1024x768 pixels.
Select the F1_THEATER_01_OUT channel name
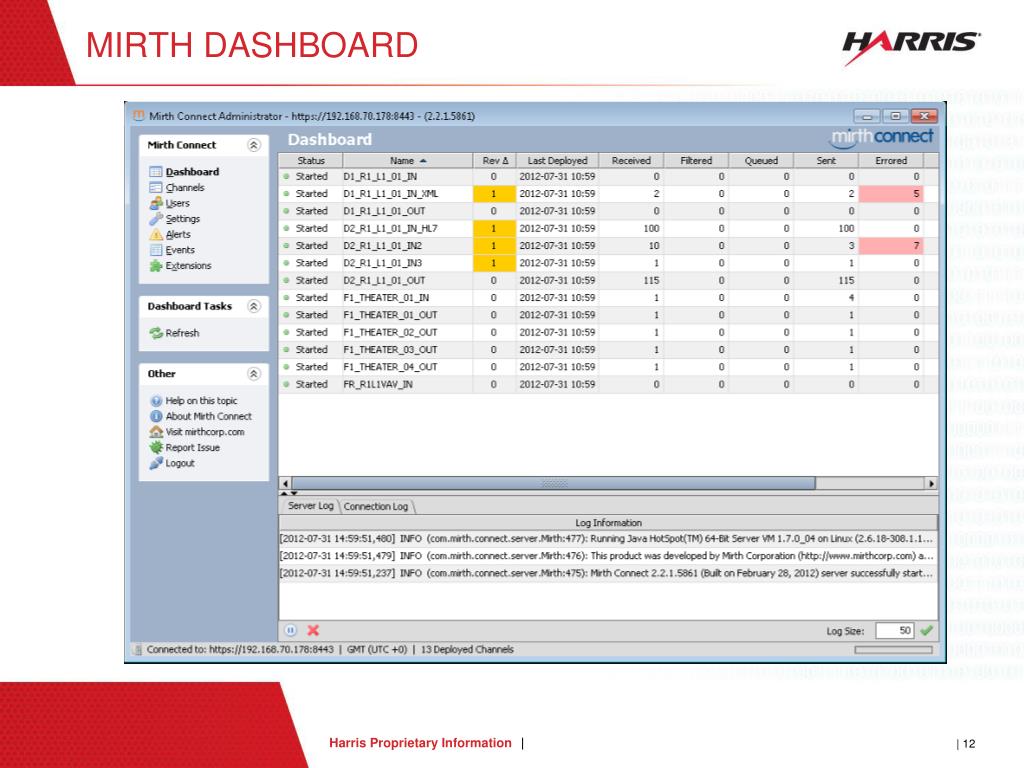[391, 315]
